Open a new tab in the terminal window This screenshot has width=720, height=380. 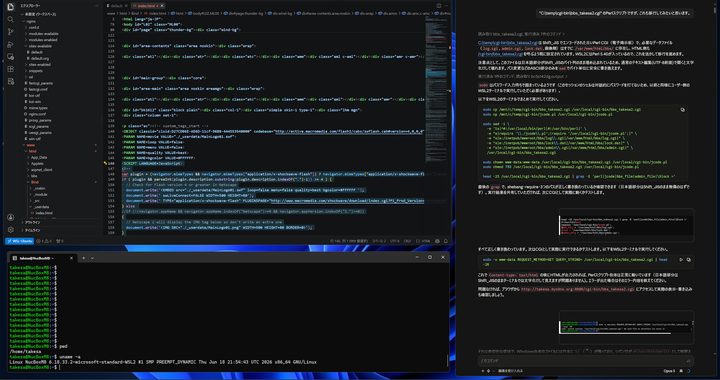point(83,258)
